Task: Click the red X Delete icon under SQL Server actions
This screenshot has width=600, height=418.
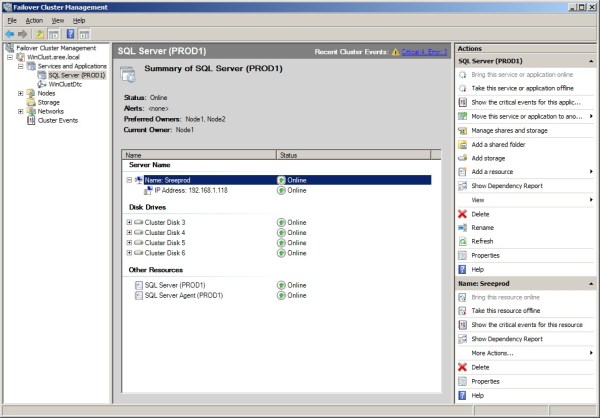Action: 462,214
